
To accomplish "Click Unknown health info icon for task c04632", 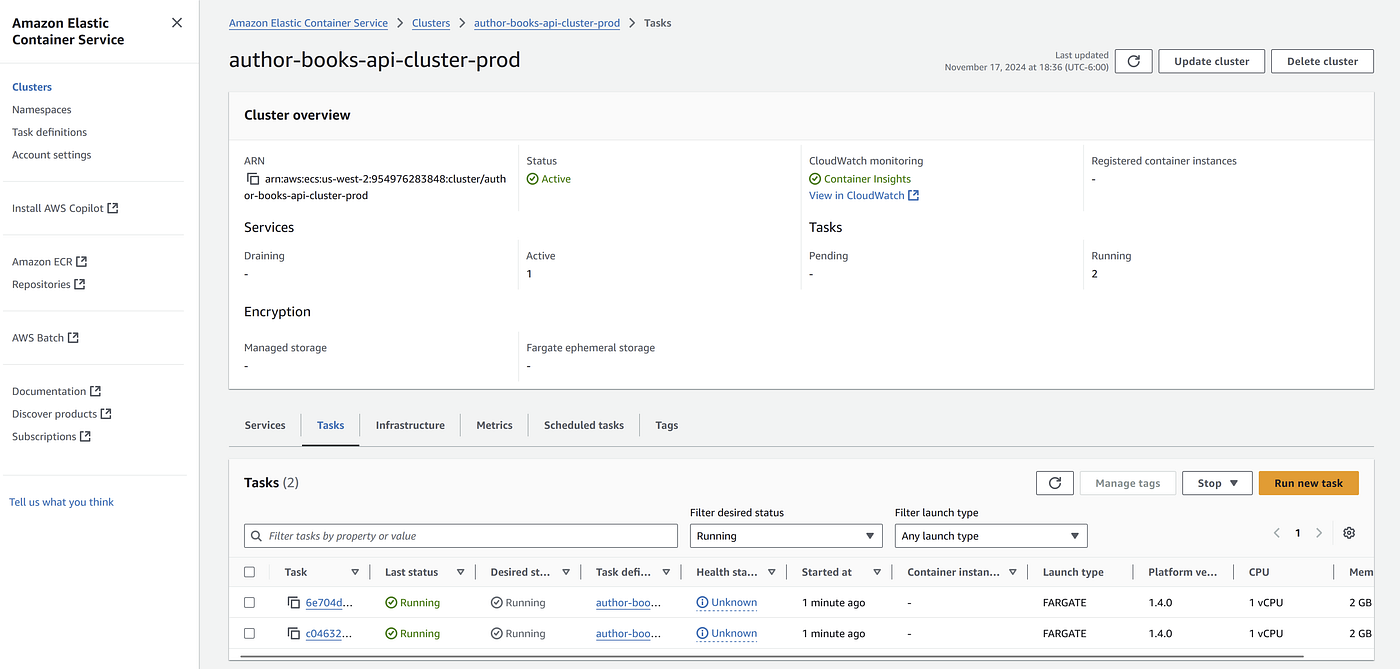I will 702,634.
